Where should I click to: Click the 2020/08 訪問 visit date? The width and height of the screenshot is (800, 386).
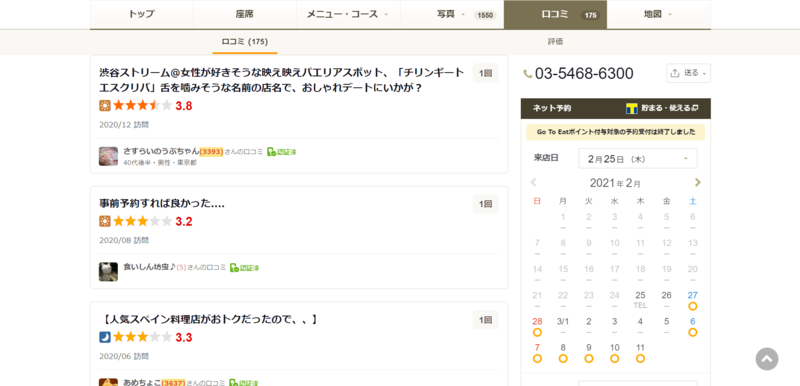tap(124, 240)
